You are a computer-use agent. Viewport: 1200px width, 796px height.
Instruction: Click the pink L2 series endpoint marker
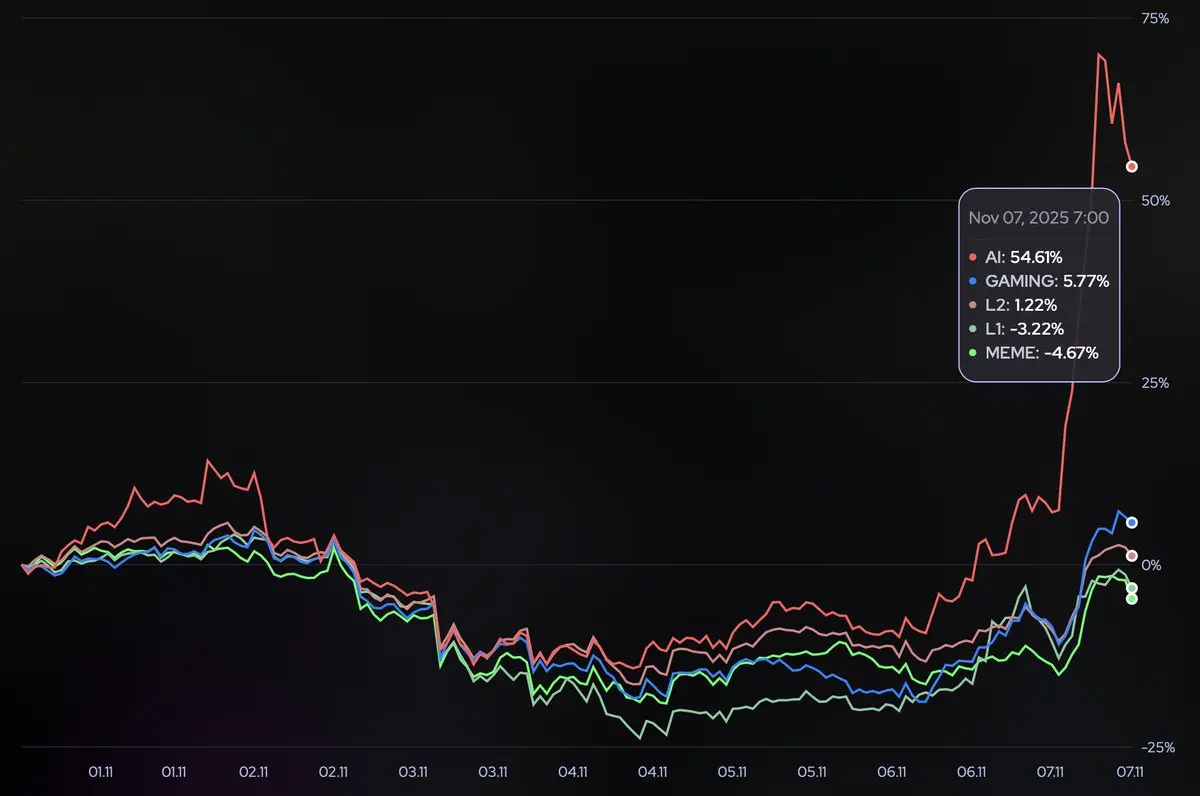pyautogui.click(x=1132, y=556)
